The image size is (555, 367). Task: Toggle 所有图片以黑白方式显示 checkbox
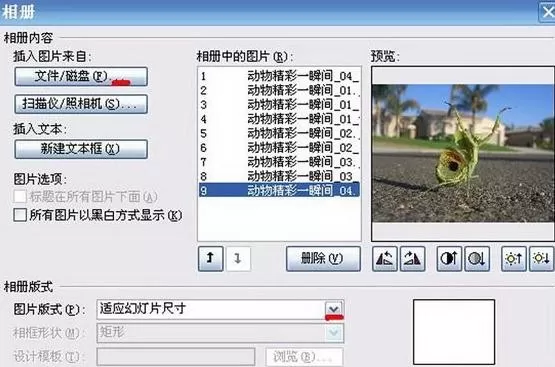[x=20, y=215]
